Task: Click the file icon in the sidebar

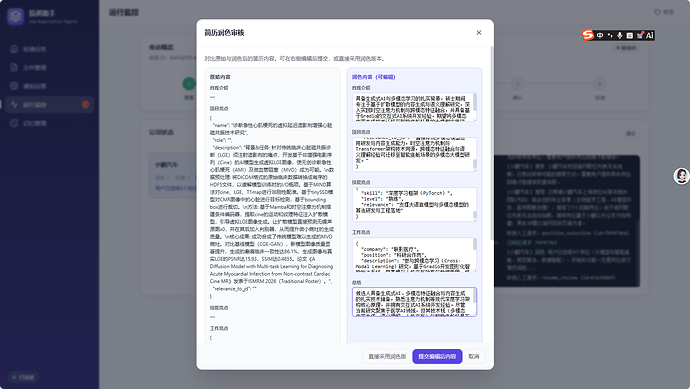Action: pos(14,67)
